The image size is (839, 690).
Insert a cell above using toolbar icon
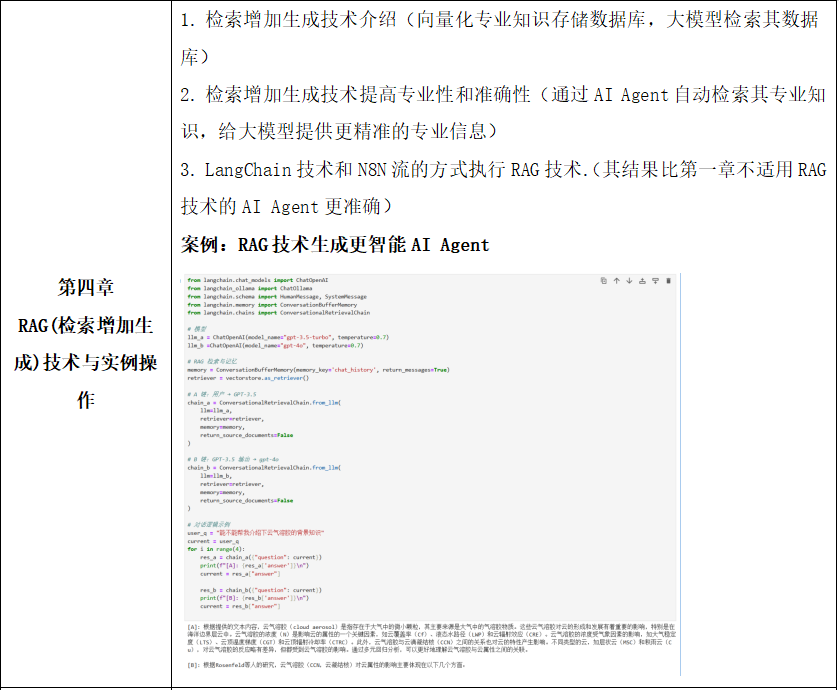(642, 281)
